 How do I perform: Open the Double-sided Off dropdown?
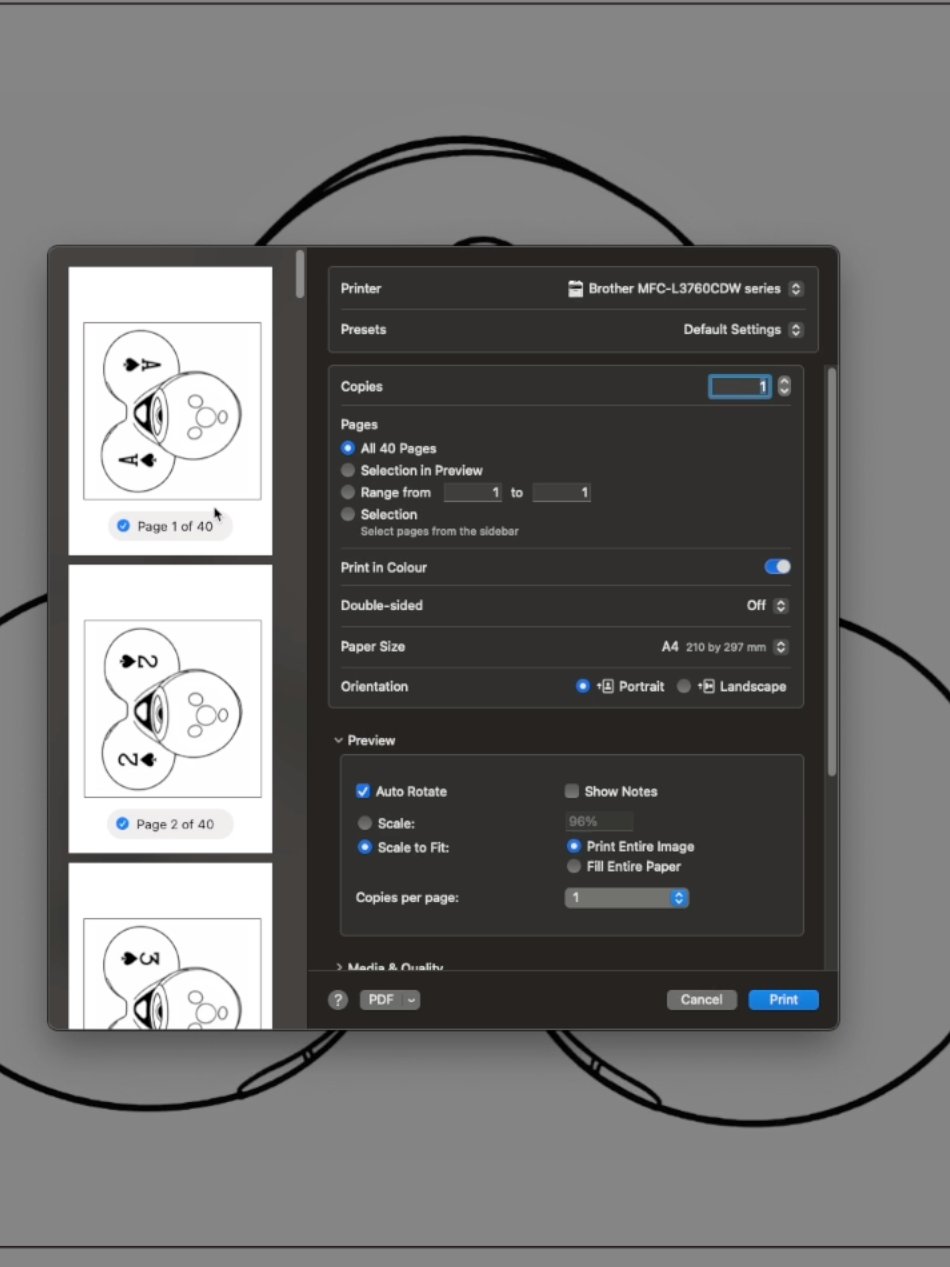[782, 606]
